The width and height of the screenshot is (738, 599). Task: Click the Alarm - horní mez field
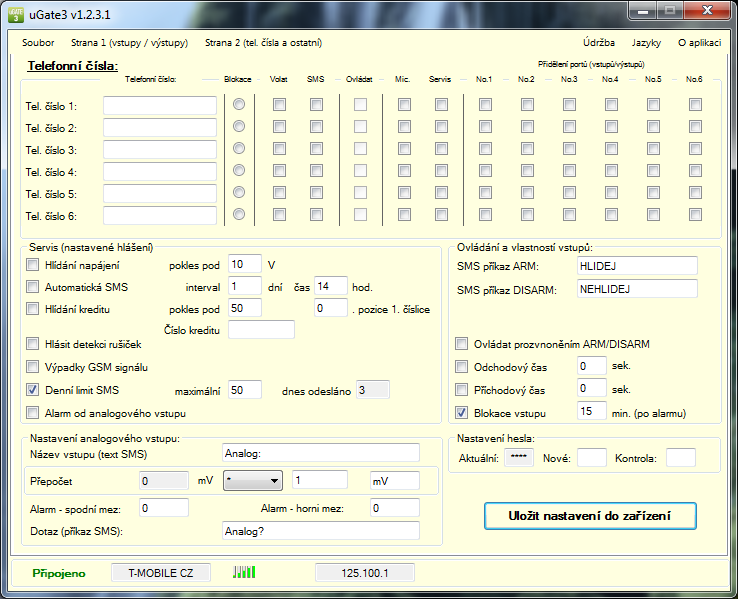click(x=395, y=508)
